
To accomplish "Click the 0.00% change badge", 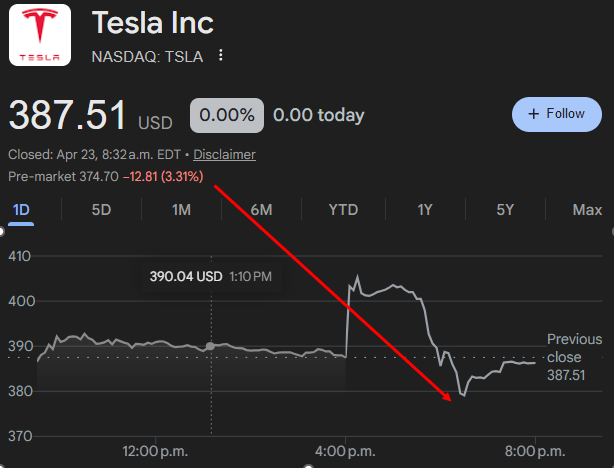I will pos(226,115).
